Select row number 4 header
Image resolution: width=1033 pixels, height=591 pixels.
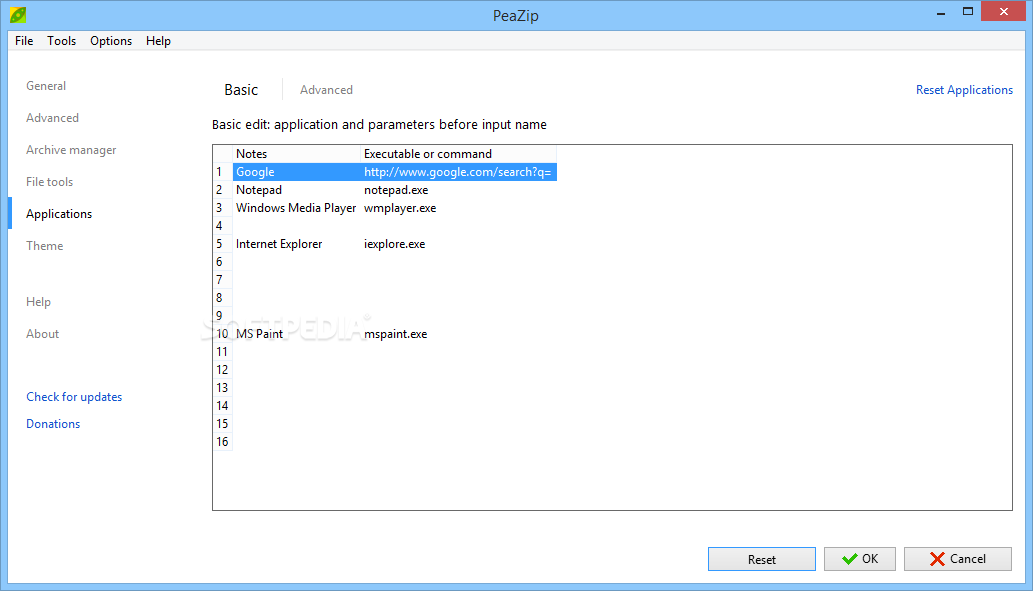[223, 226]
